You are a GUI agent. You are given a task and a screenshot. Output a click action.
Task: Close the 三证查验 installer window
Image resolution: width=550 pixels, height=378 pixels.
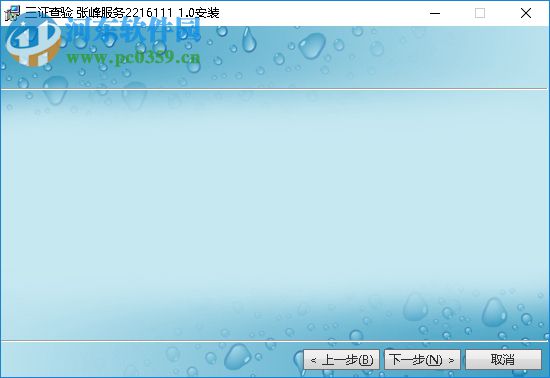525,13
